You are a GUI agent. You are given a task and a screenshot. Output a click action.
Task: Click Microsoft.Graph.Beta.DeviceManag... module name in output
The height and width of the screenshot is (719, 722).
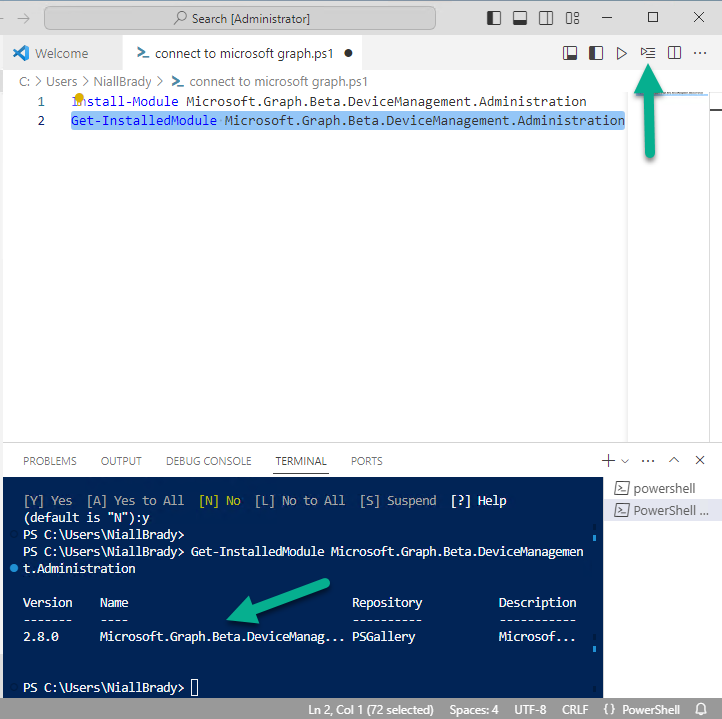pos(222,637)
